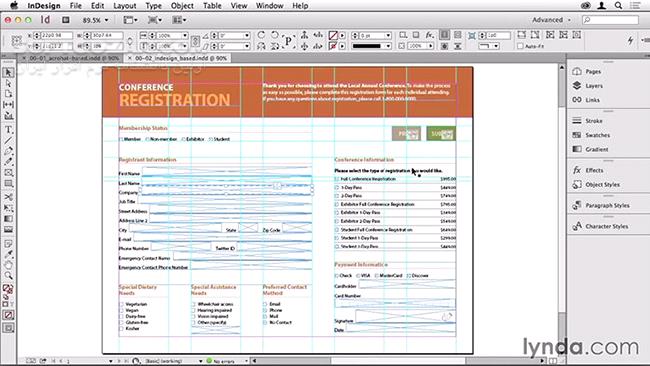Select the Pencil tool
Screen dimensions: 650x366
[8, 162]
